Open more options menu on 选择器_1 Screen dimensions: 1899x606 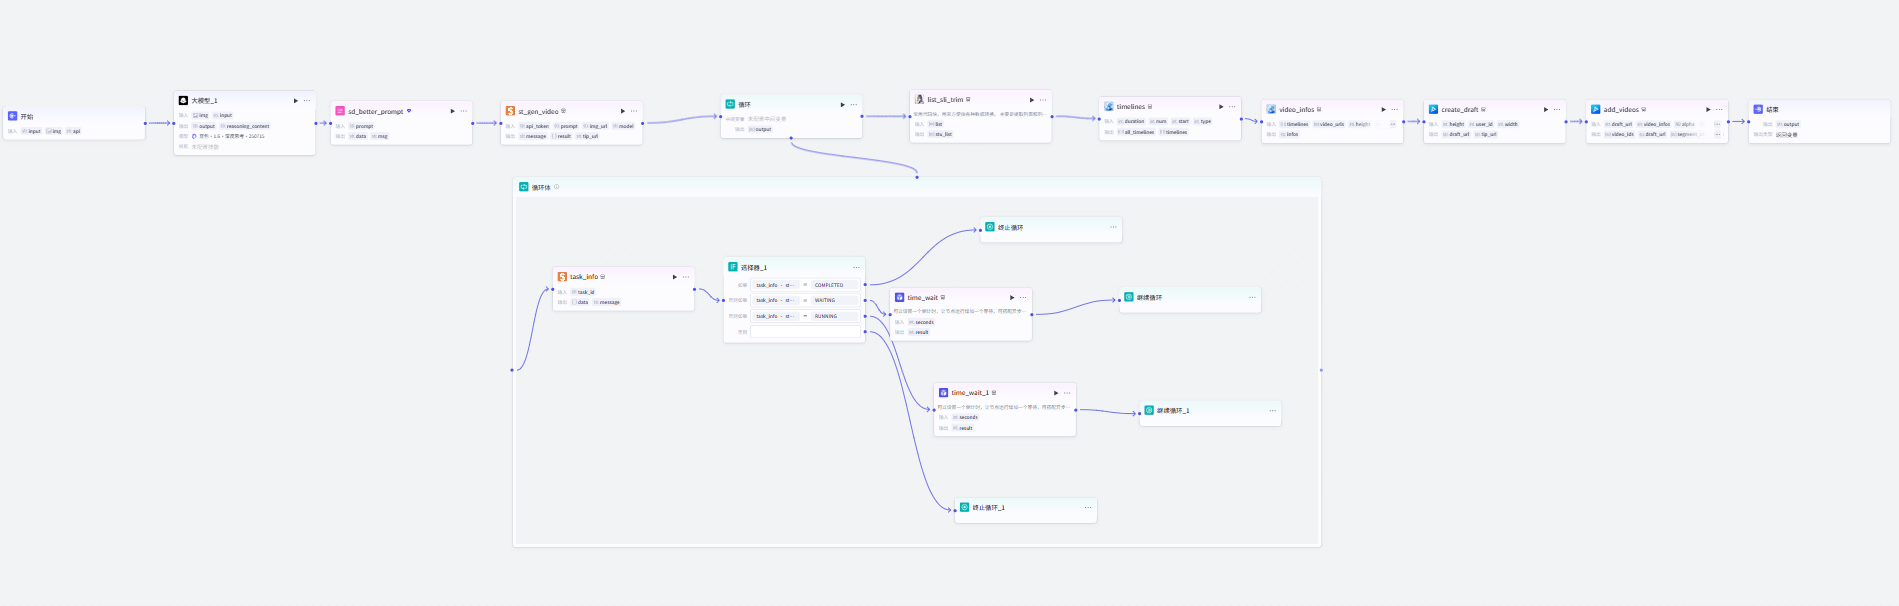click(x=856, y=267)
